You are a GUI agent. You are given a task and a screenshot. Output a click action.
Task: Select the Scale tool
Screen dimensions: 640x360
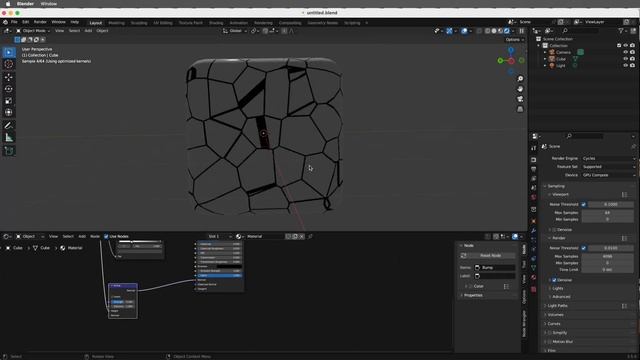tap(9, 101)
